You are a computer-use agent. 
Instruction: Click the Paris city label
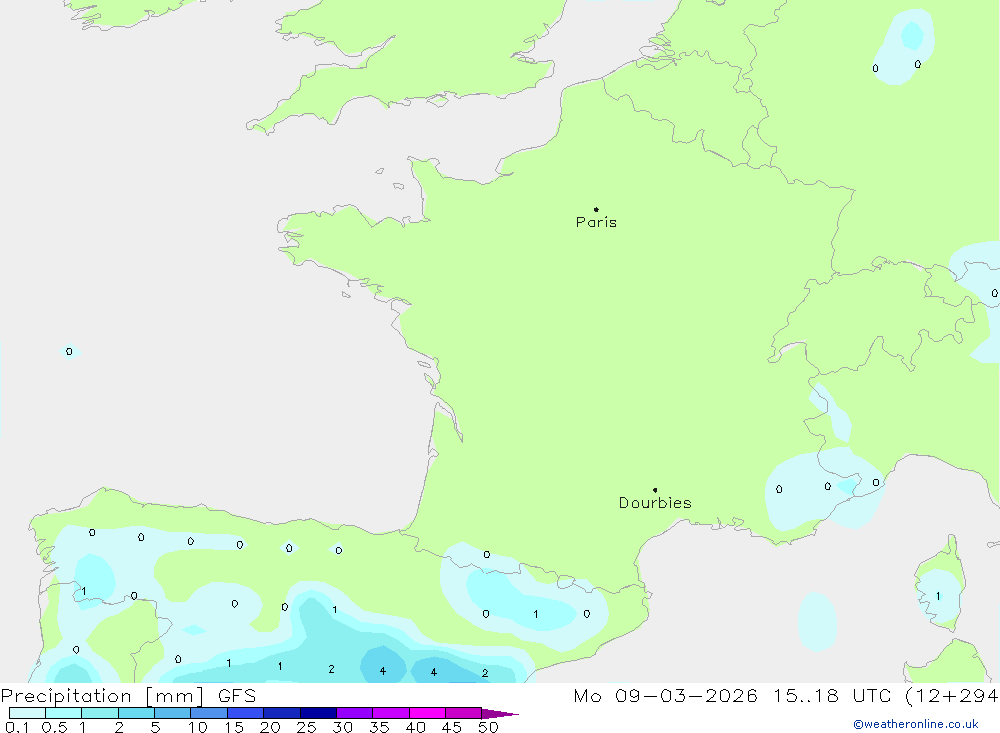(x=596, y=222)
